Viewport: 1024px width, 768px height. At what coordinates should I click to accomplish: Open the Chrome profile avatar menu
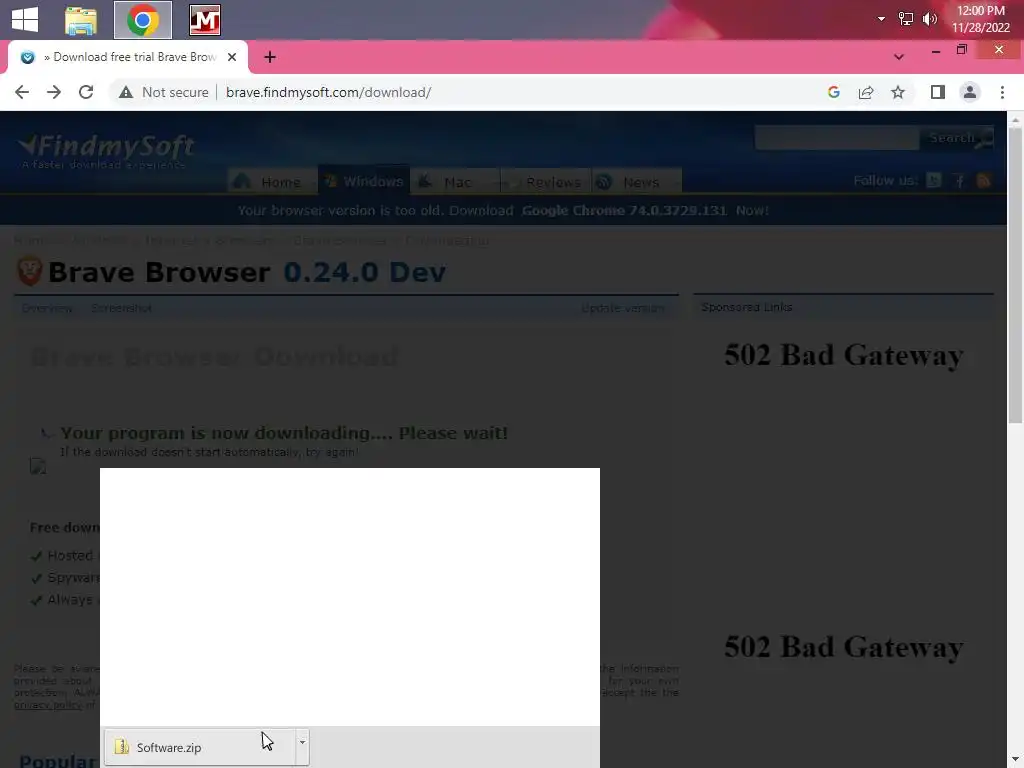[970, 92]
